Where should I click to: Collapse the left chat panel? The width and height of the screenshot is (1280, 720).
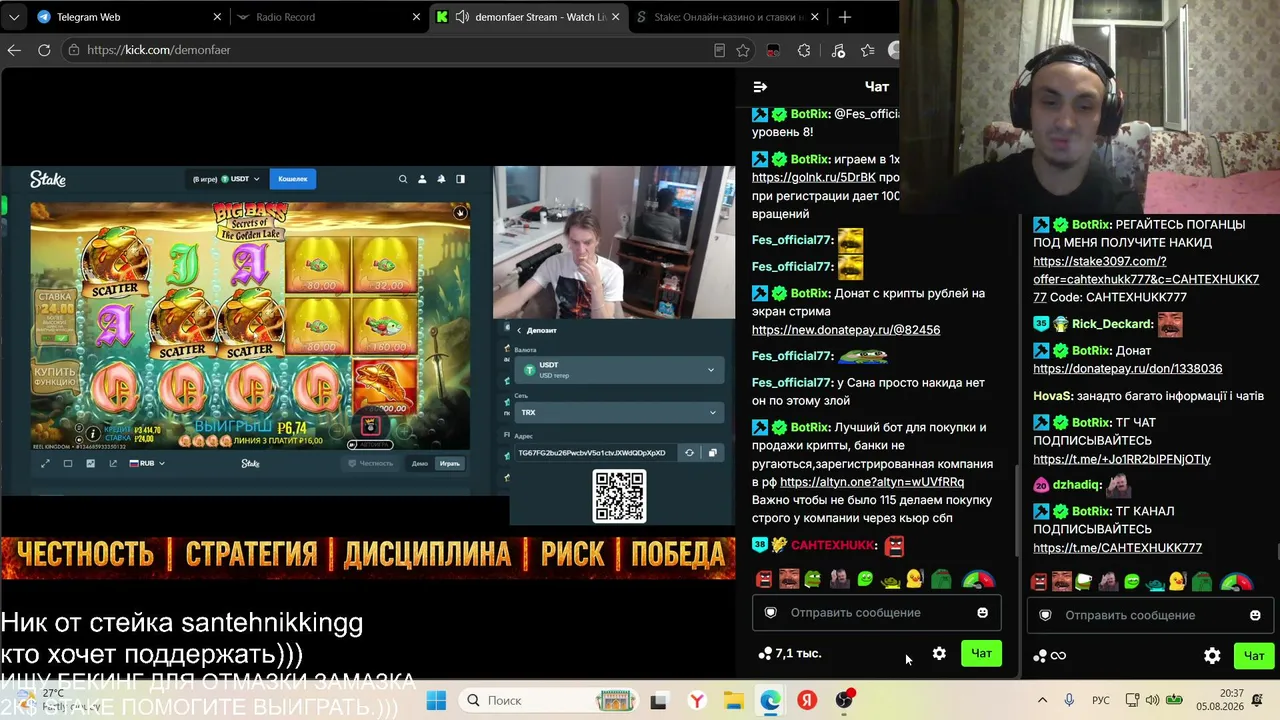click(x=760, y=87)
